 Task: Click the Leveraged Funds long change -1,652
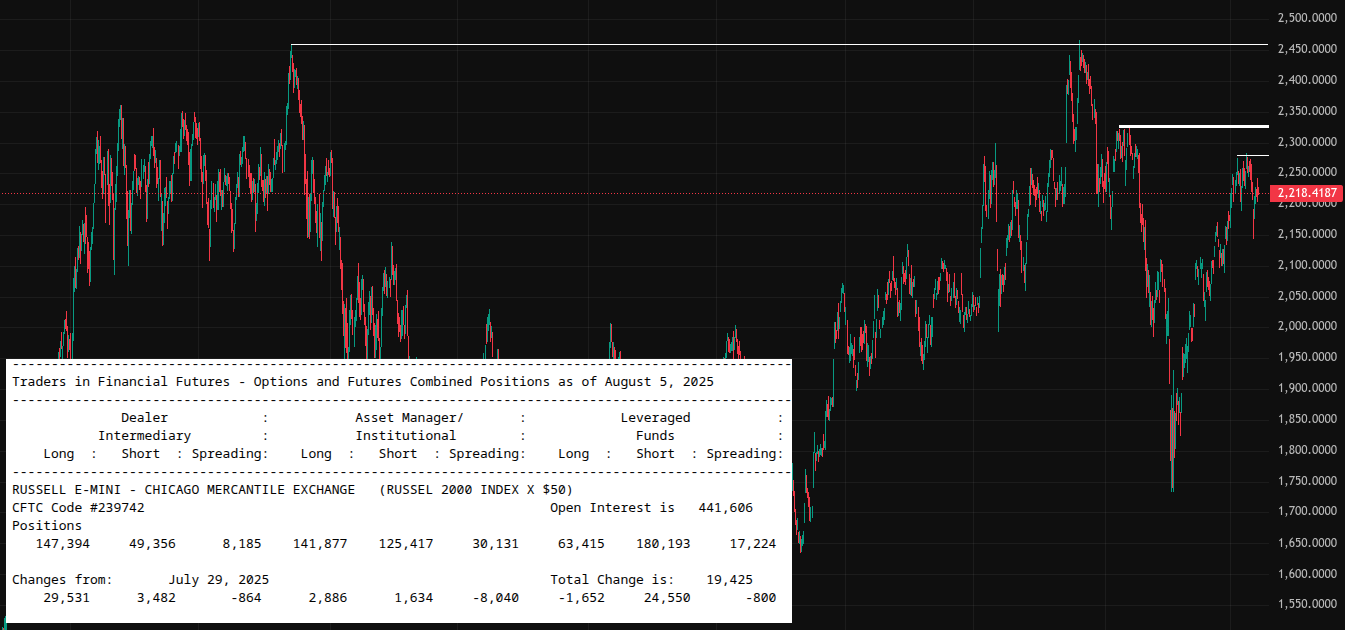coord(581,597)
